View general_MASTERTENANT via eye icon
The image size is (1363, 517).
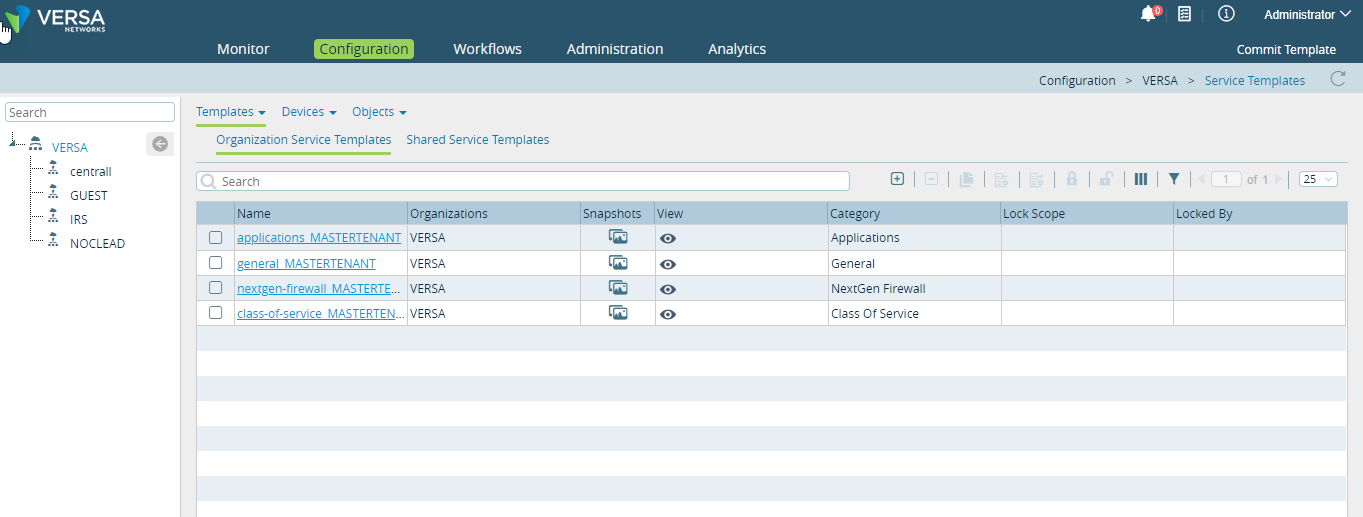pos(668,264)
